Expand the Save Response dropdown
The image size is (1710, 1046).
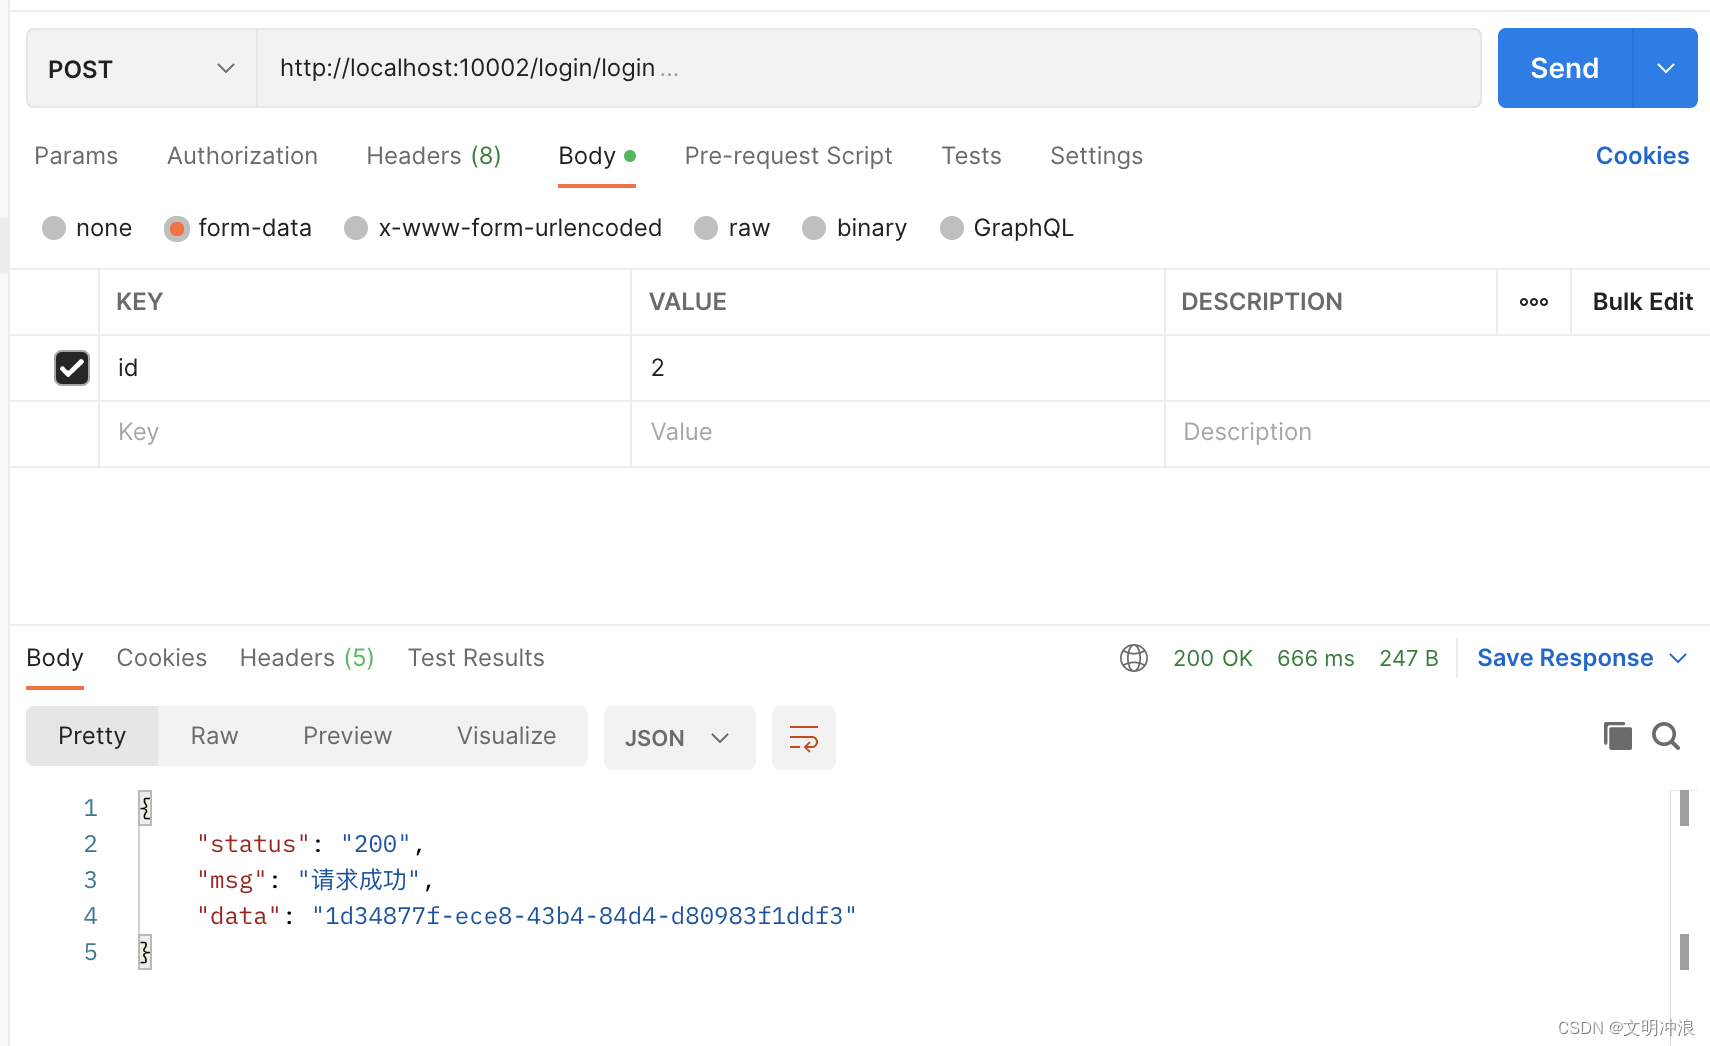coord(1678,657)
